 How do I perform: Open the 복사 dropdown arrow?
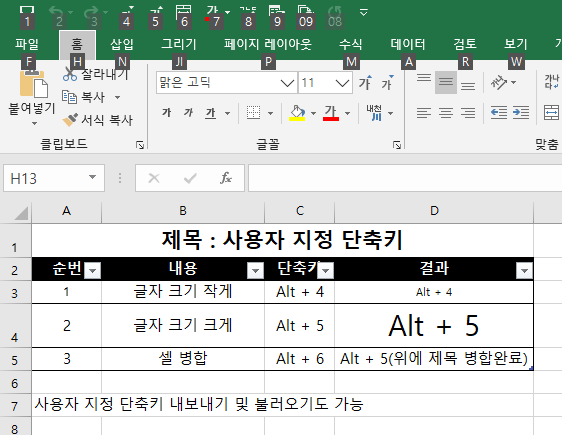point(117,97)
